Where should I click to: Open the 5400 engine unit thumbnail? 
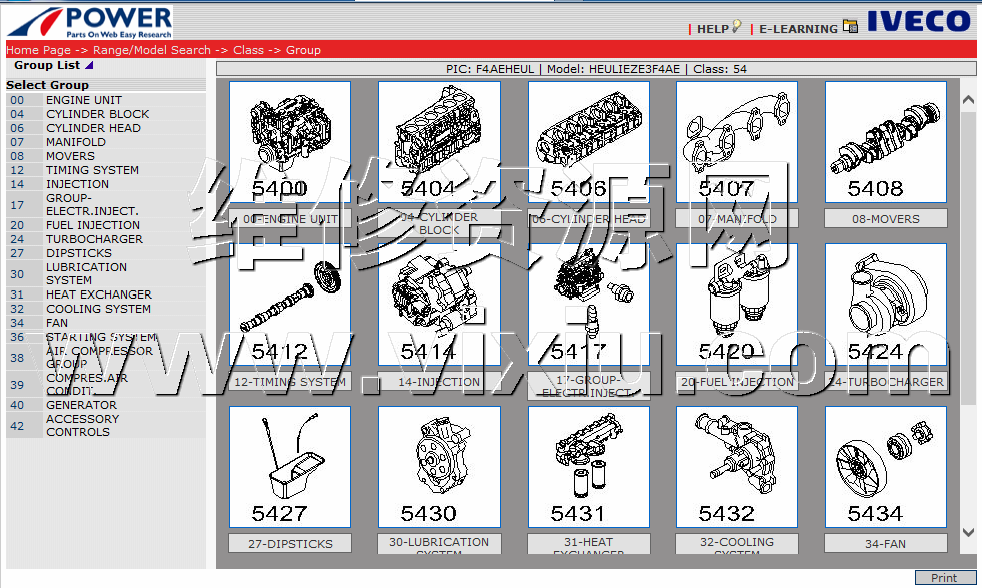pos(290,141)
